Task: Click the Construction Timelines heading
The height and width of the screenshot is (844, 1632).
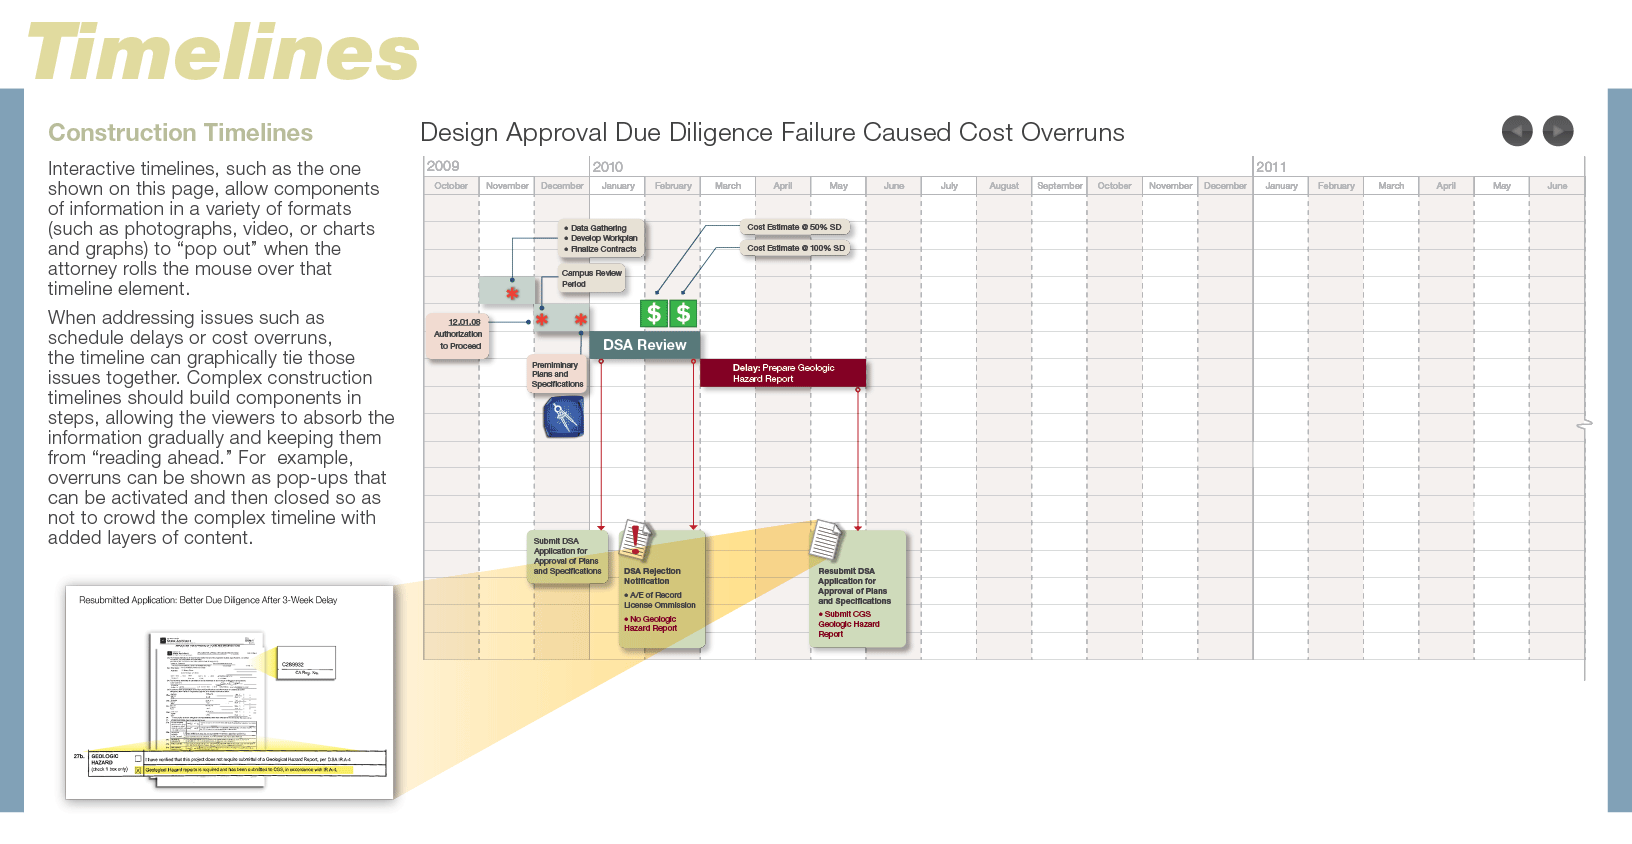Action: [180, 133]
